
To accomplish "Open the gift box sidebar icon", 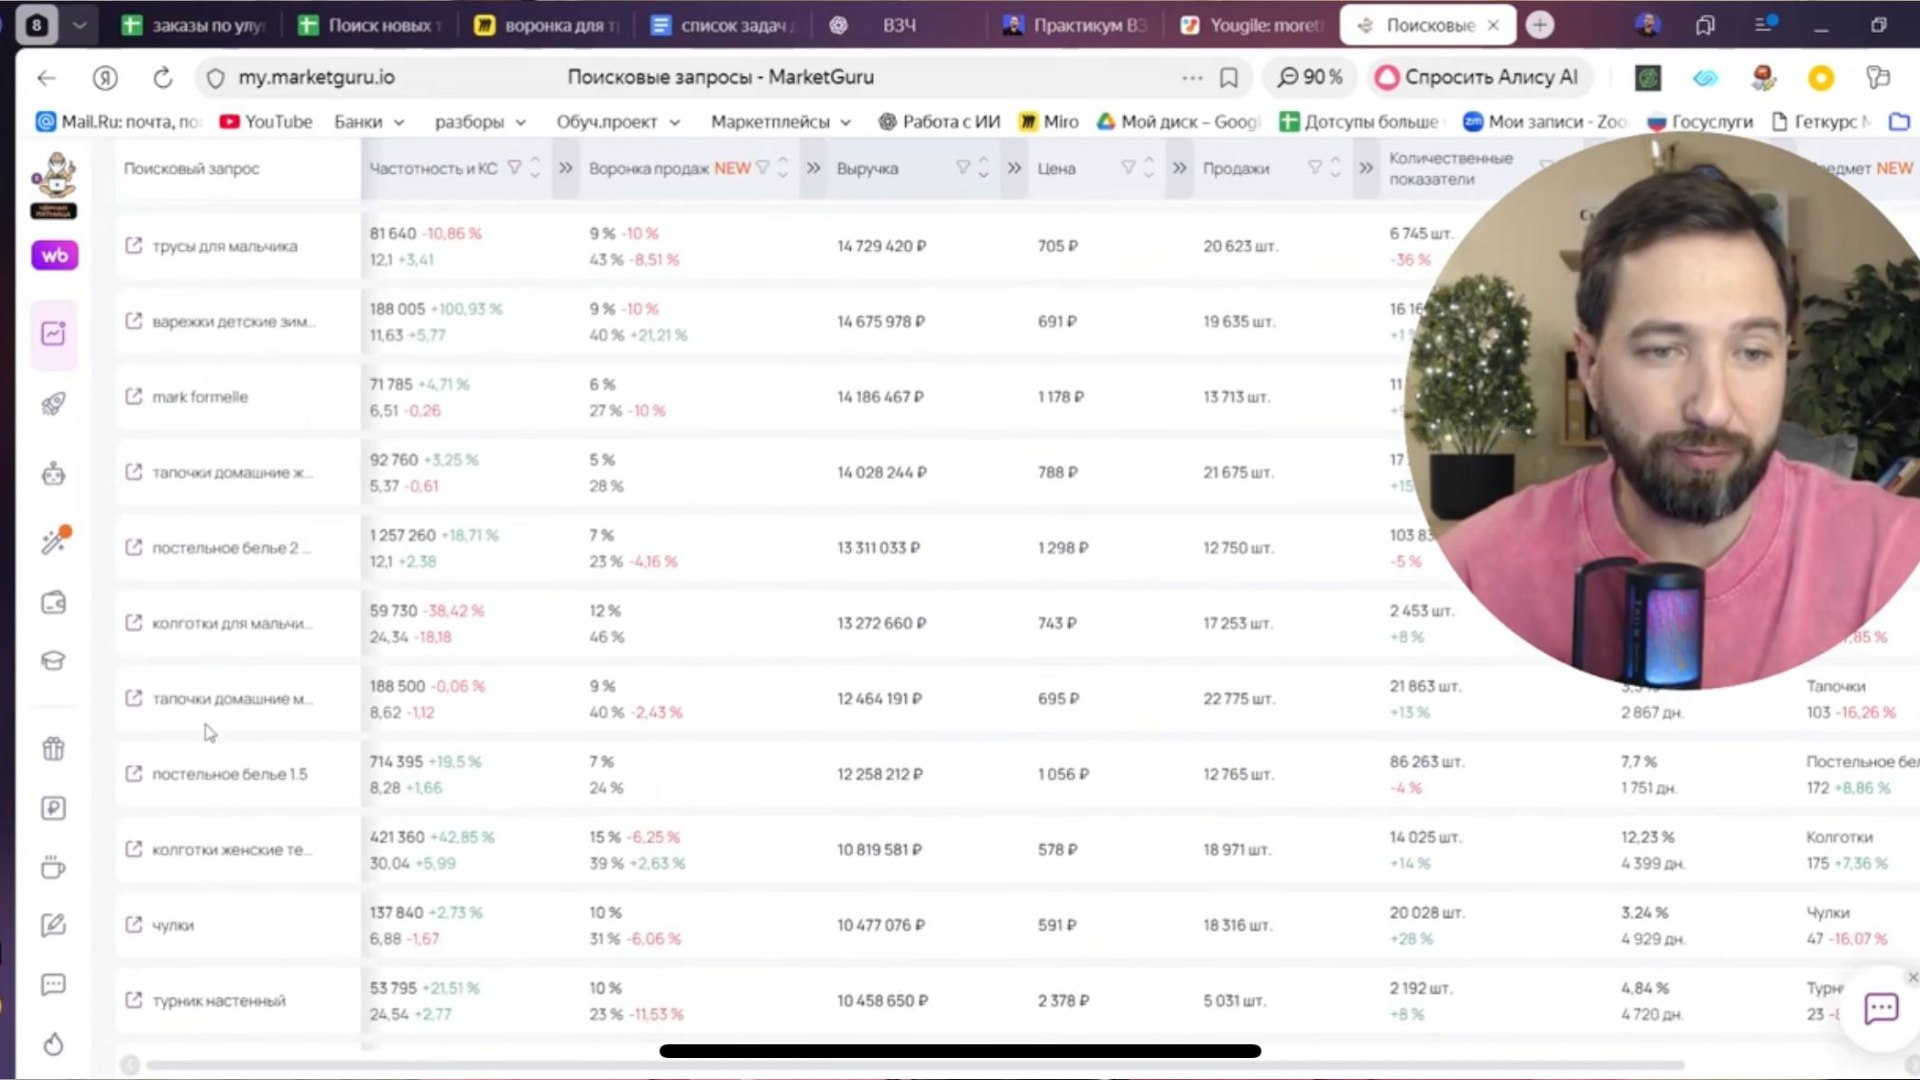I will tap(54, 748).
